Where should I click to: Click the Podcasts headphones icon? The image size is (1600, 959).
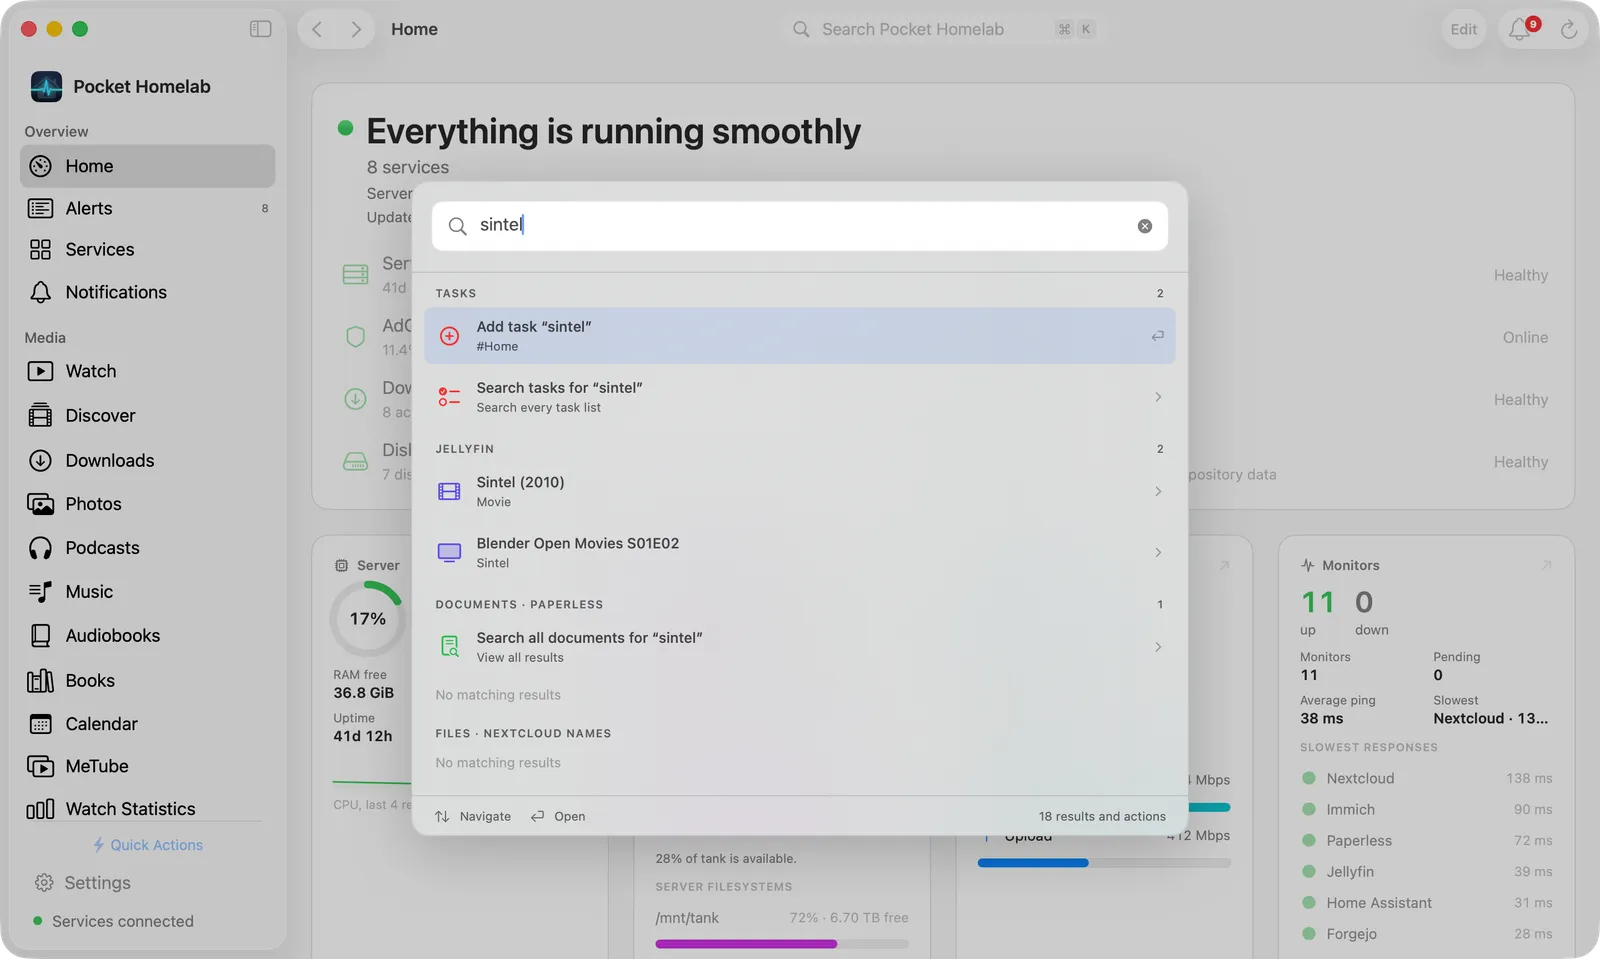40,548
